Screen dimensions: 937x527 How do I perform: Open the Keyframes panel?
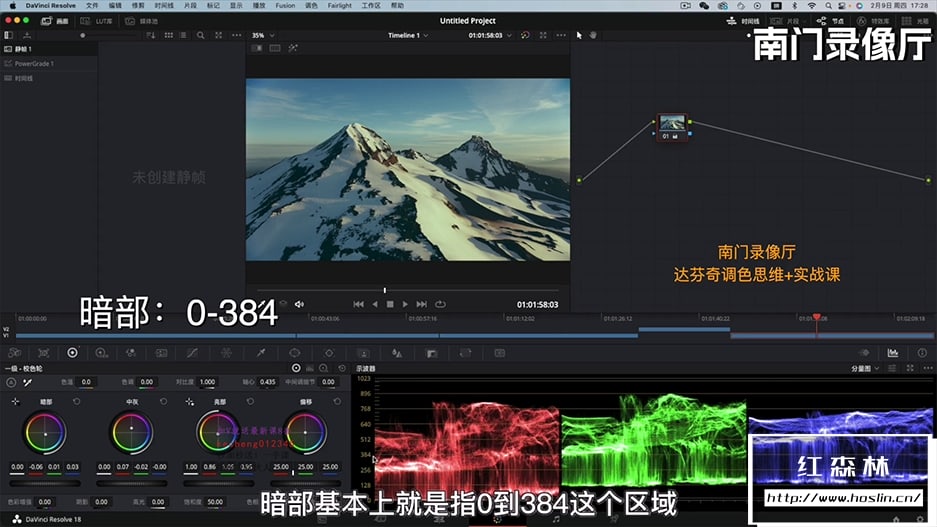[x=864, y=353]
